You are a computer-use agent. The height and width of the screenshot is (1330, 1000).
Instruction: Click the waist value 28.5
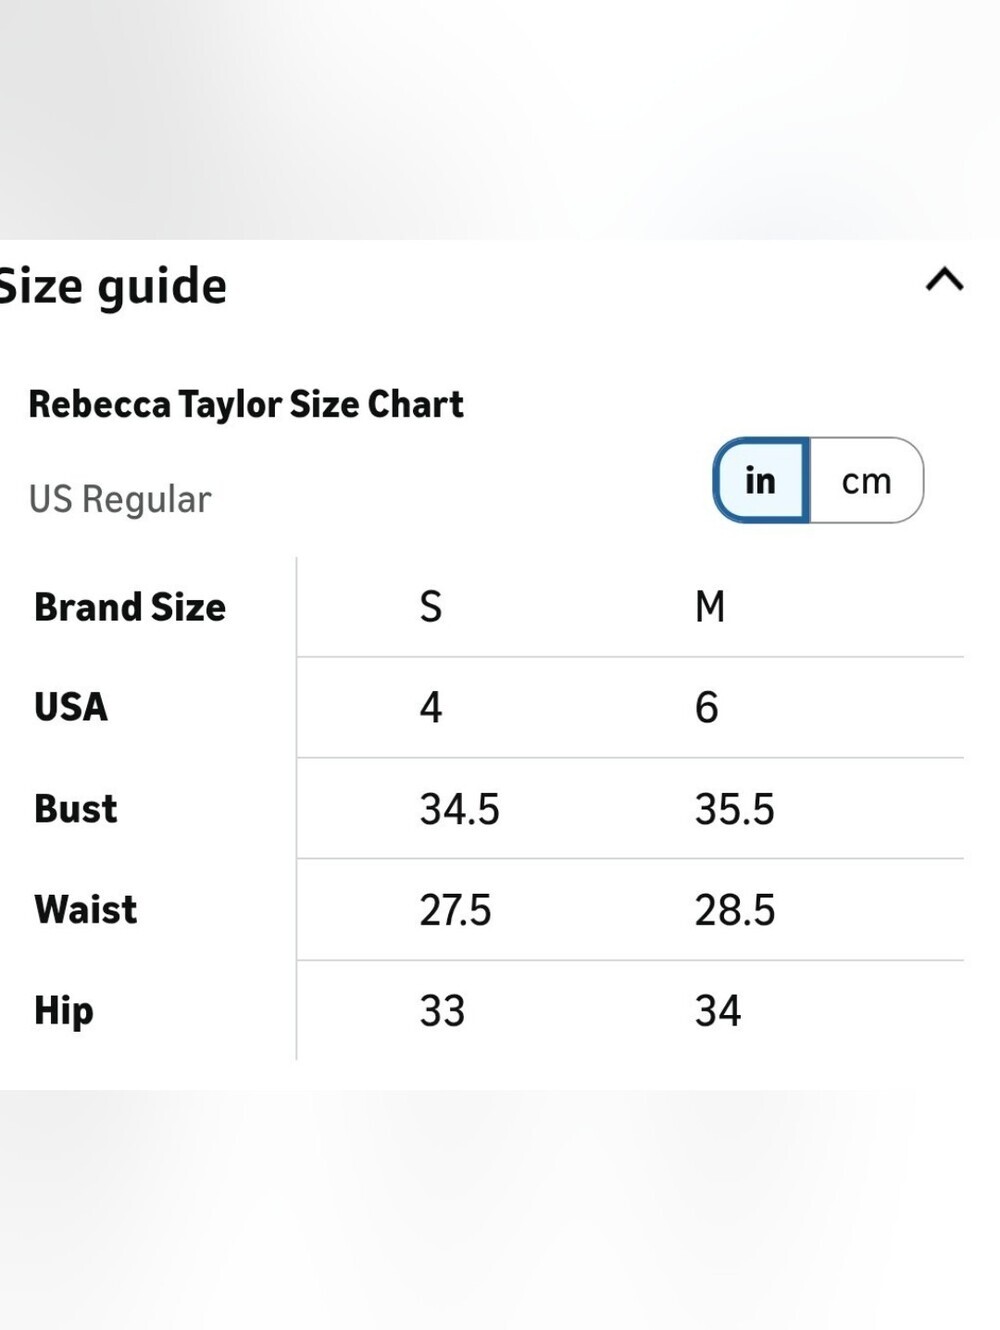click(735, 910)
